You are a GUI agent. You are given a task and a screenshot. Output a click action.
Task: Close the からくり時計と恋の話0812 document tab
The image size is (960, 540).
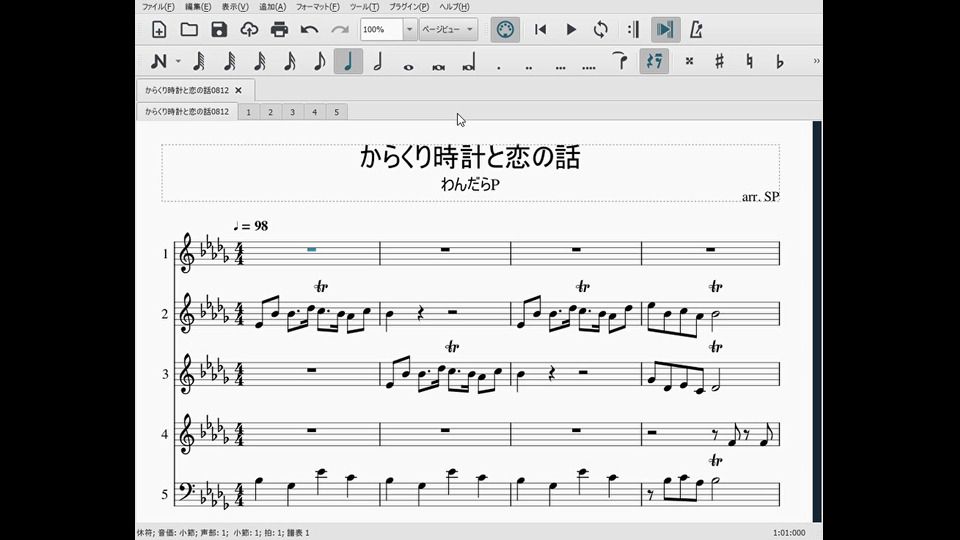[x=239, y=90]
